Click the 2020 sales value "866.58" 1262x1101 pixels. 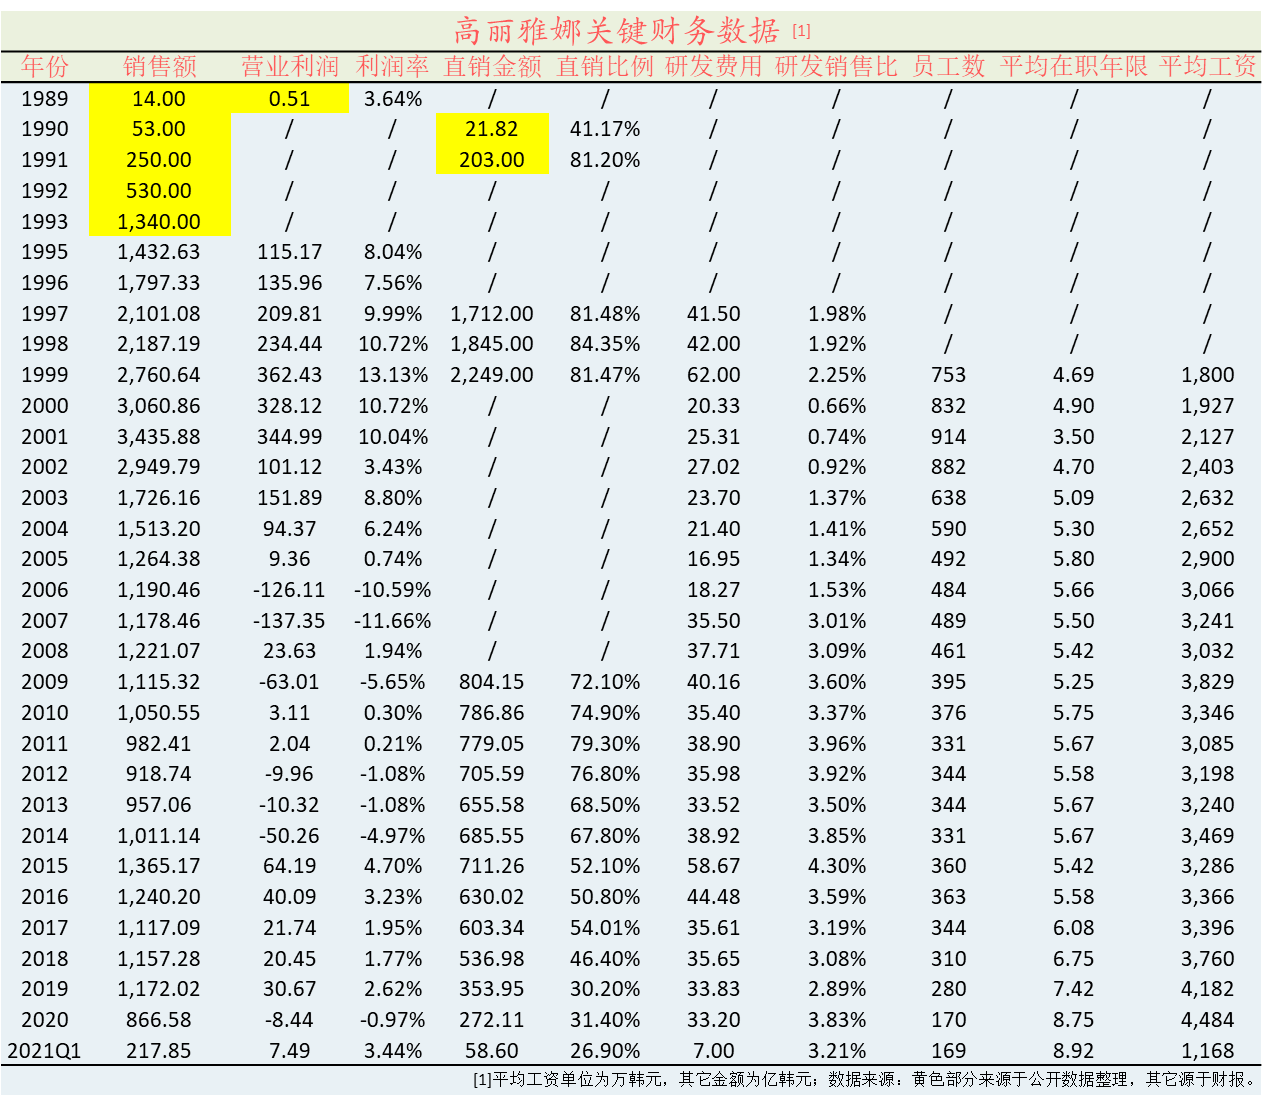tap(159, 1020)
